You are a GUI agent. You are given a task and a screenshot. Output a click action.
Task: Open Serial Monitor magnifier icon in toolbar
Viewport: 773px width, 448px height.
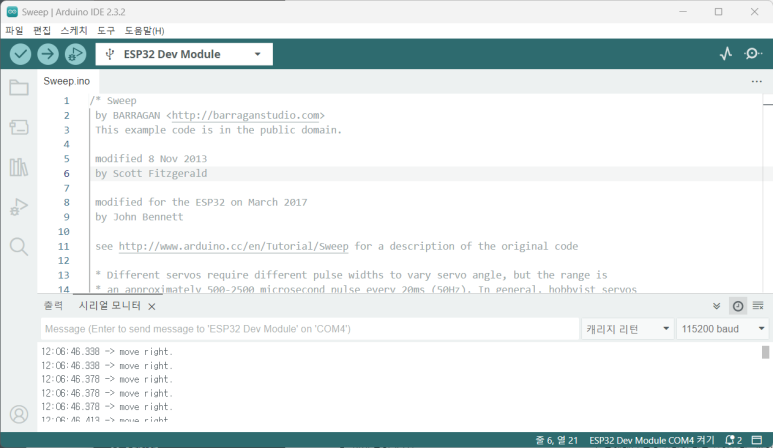click(753, 54)
